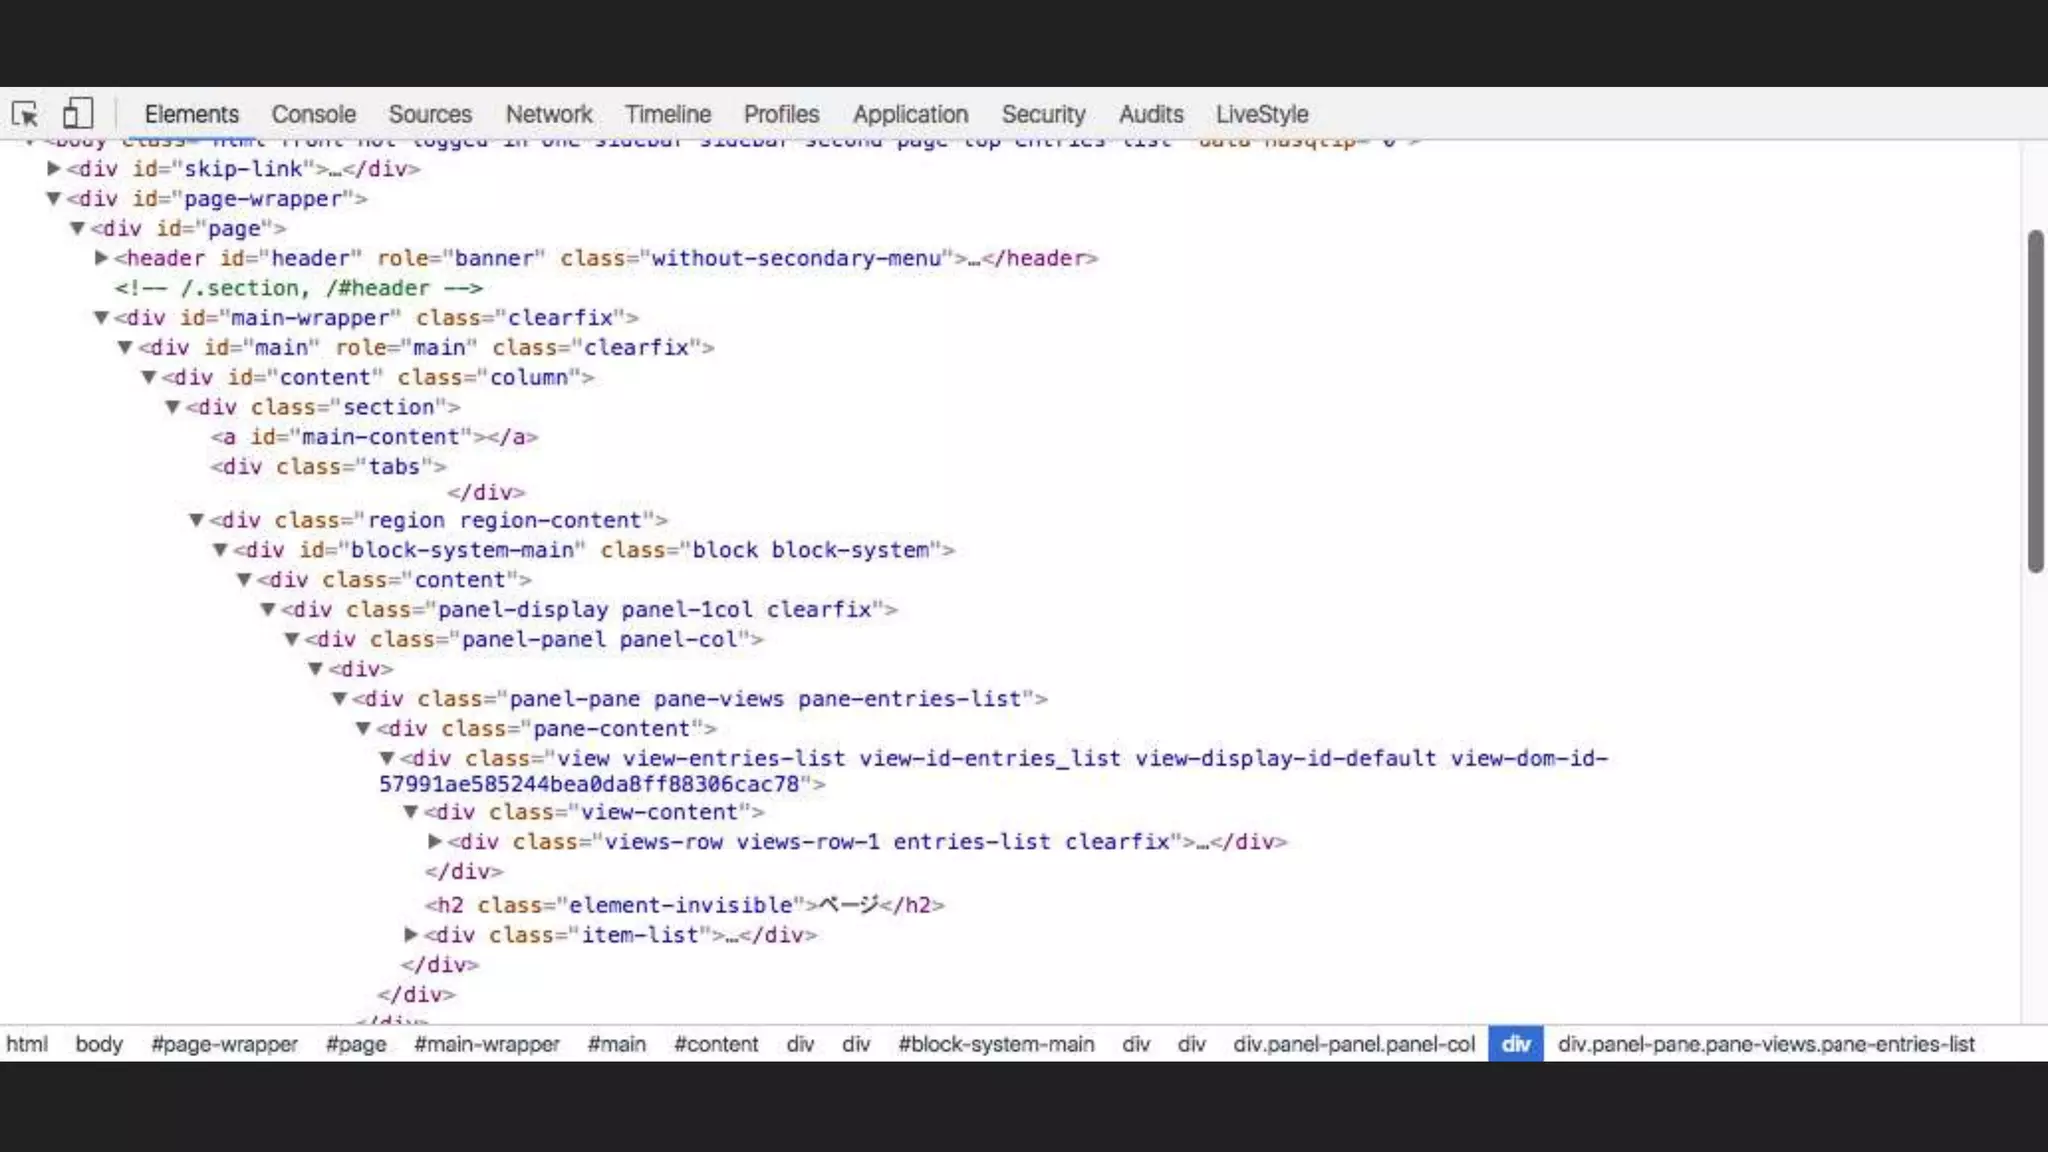This screenshot has height=1152, width=2048.
Task: Collapse the region-content div node
Action: coord(197,521)
